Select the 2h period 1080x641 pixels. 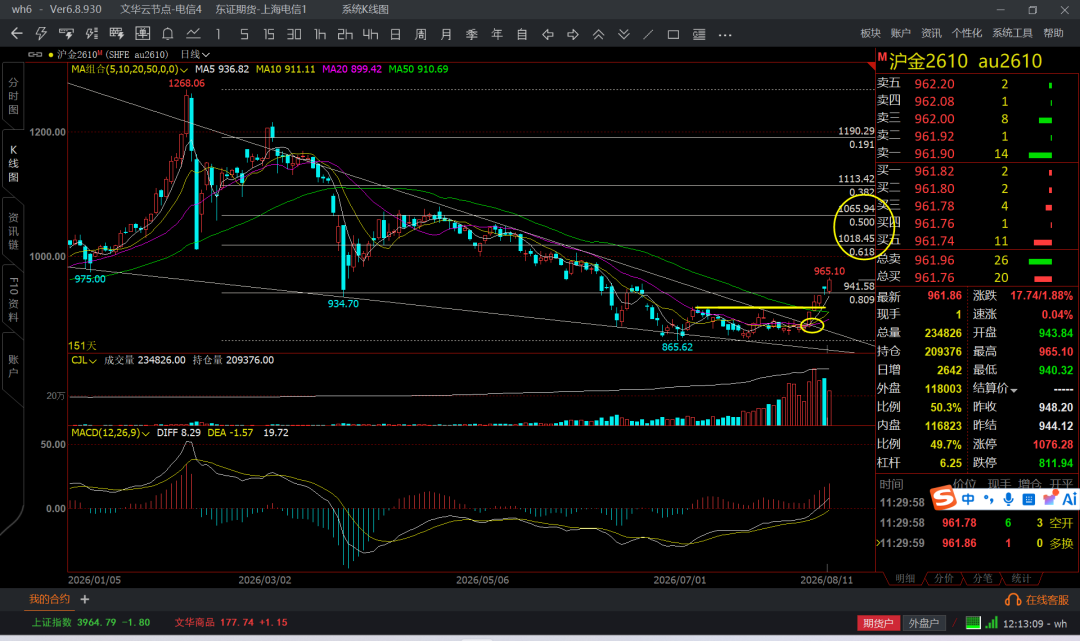345,34
